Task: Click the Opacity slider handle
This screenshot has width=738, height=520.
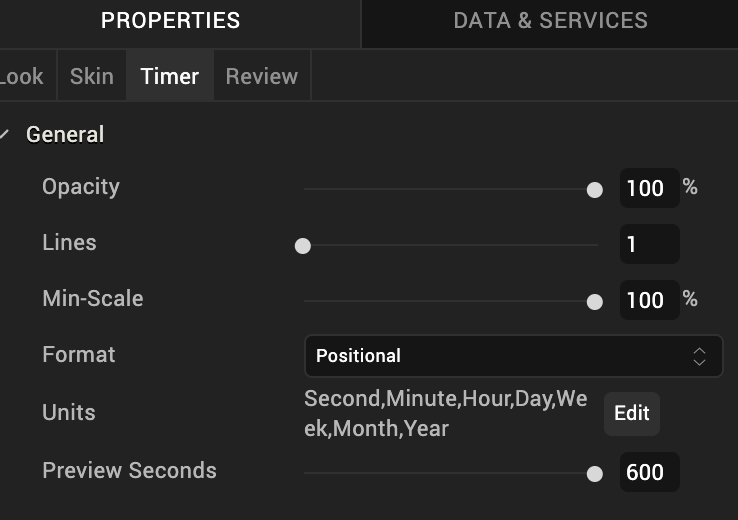Action: pos(595,190)
